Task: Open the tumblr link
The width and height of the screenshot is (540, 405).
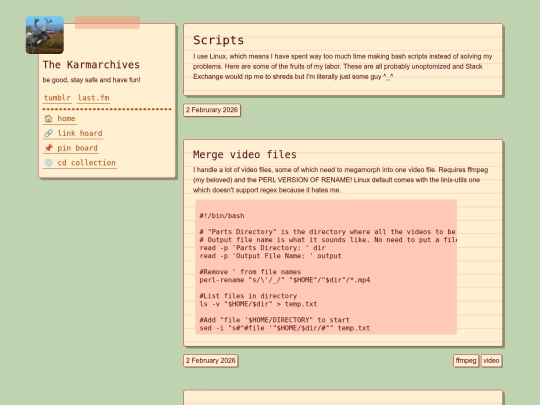Action: coord(57,98)
